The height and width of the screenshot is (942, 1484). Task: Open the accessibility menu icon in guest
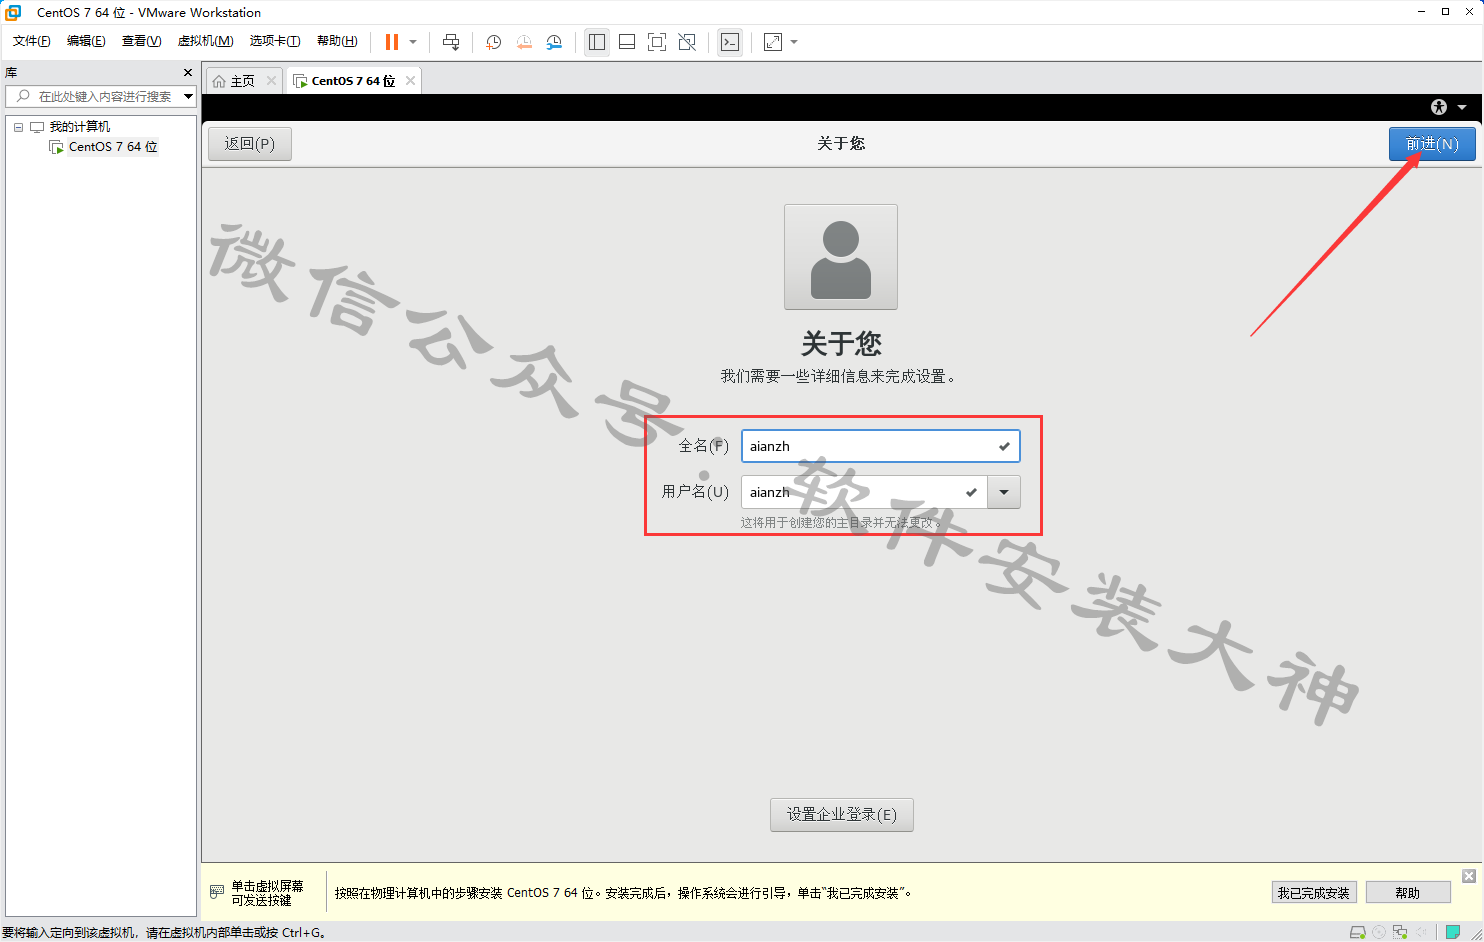(1439, 107)
